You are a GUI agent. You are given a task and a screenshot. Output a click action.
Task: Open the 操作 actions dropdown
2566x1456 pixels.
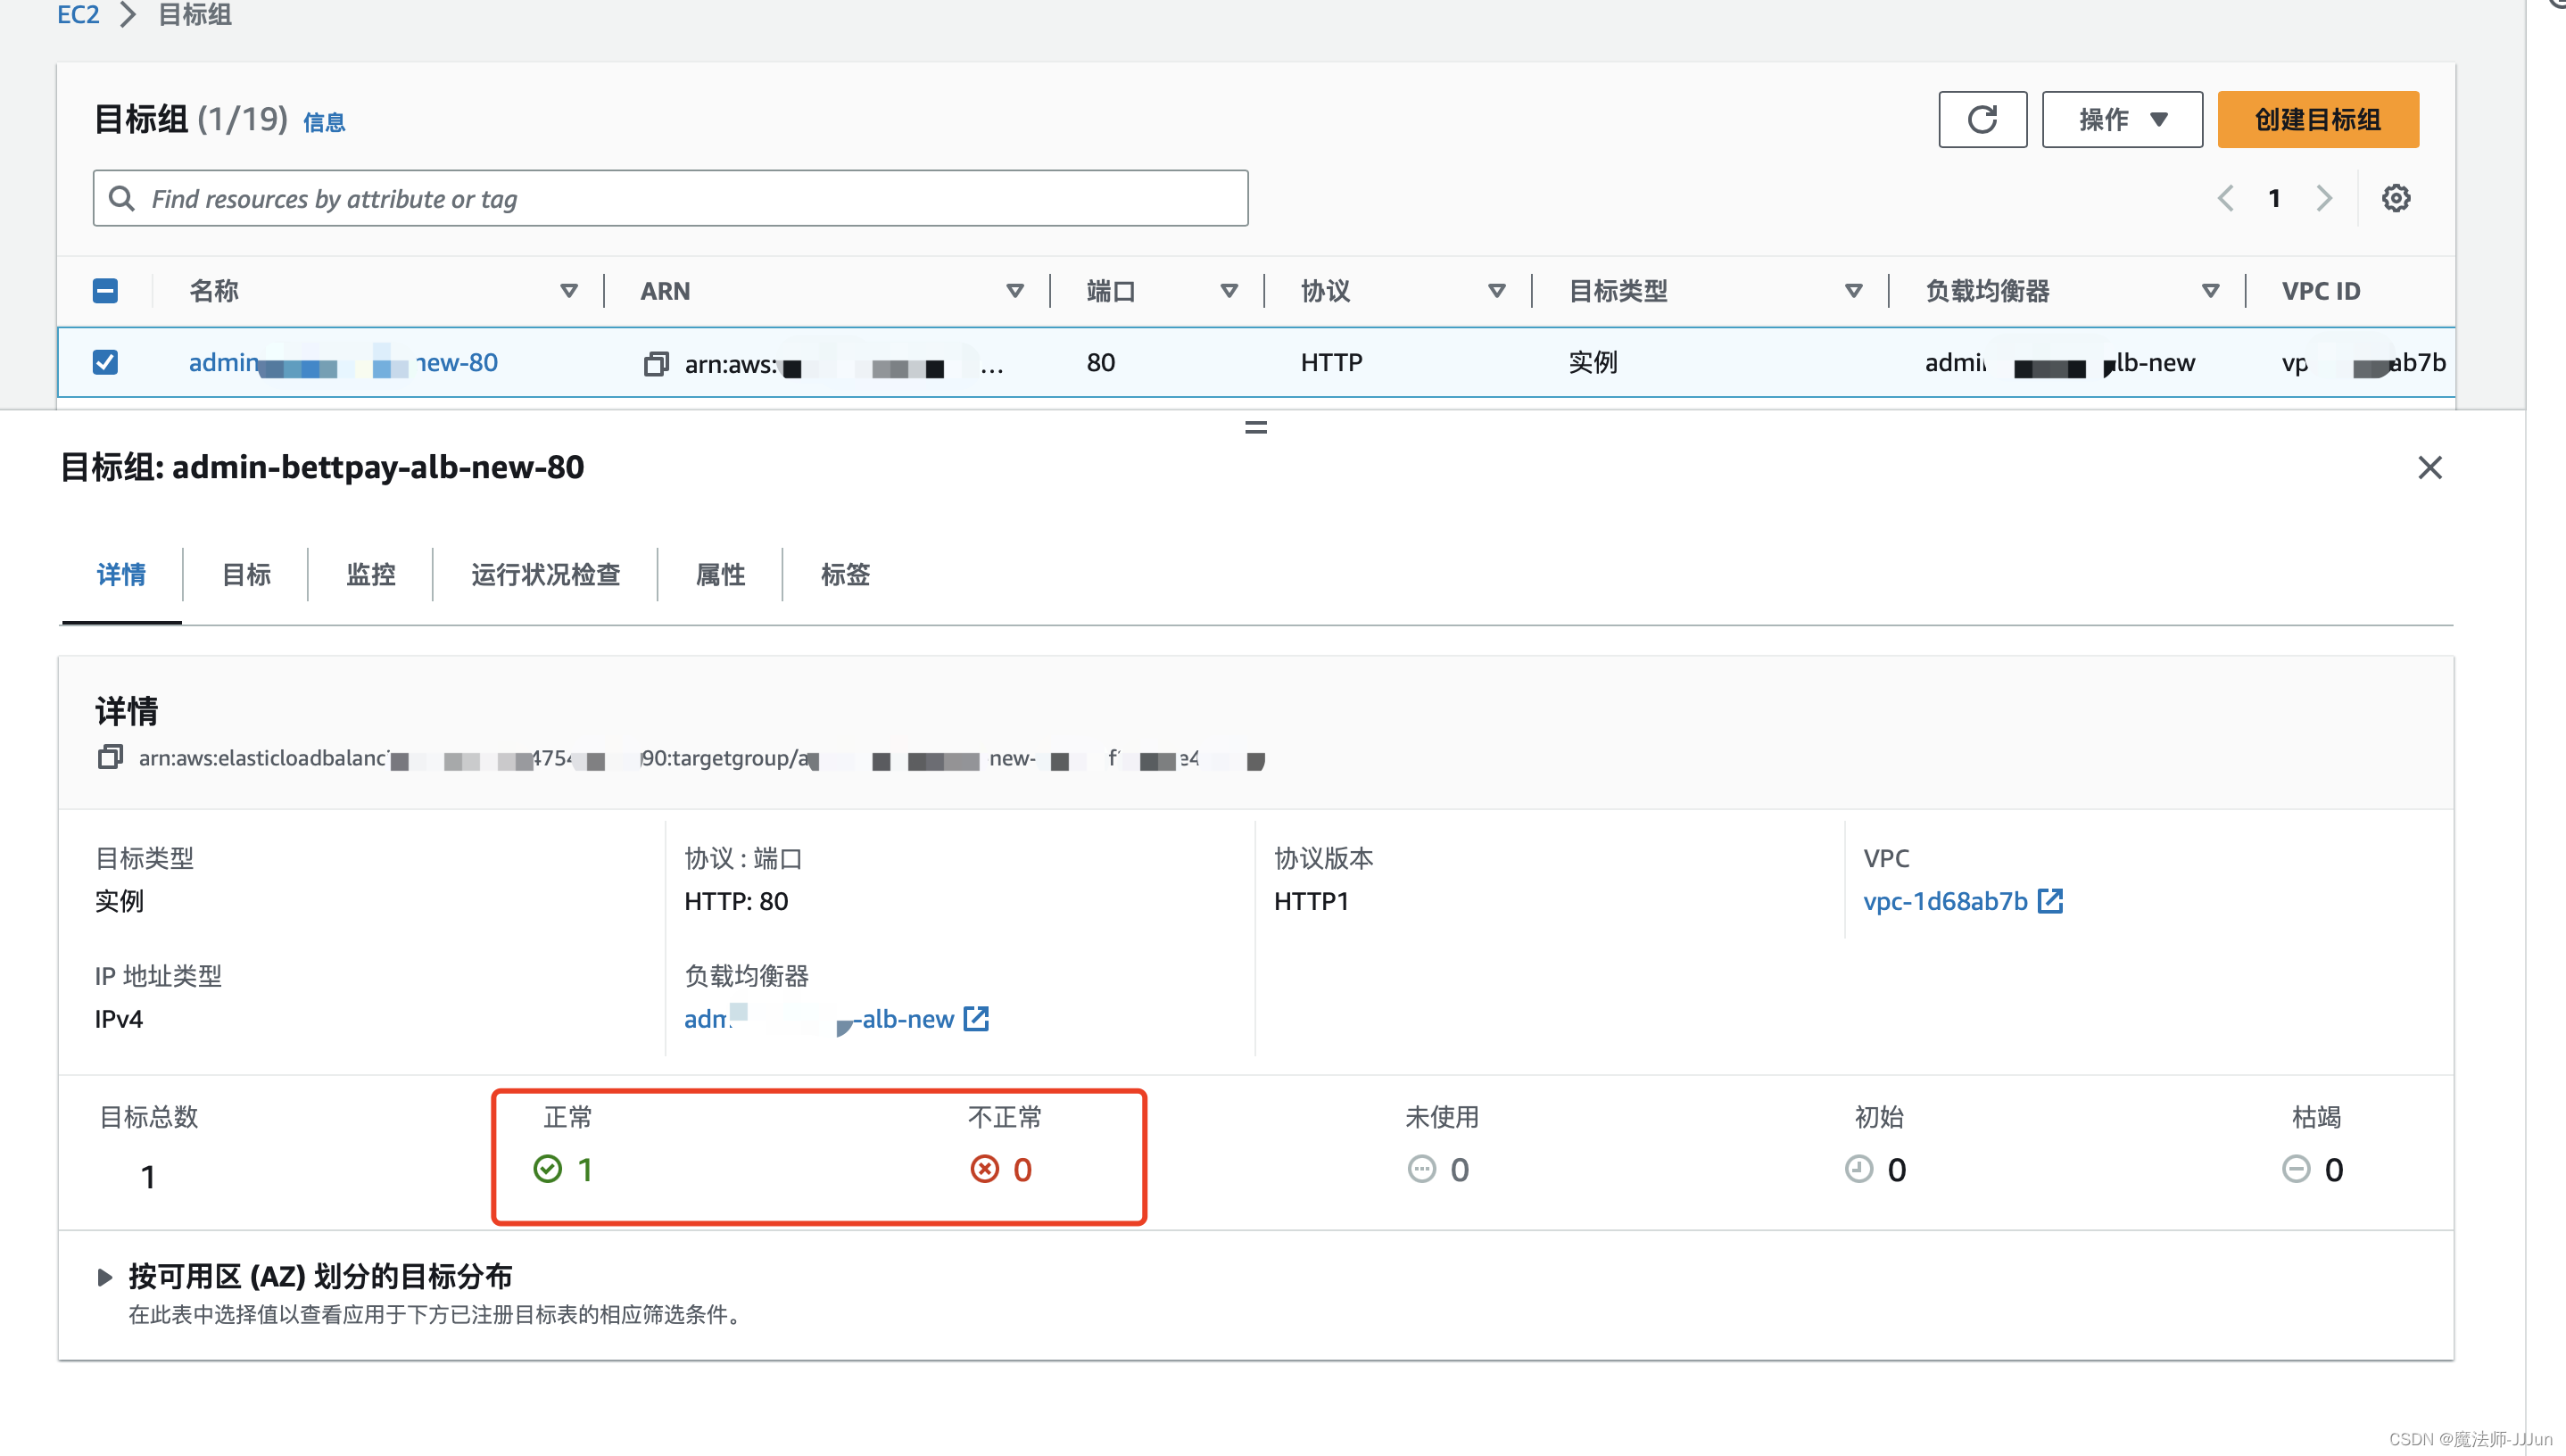[x=2122, y=119]
